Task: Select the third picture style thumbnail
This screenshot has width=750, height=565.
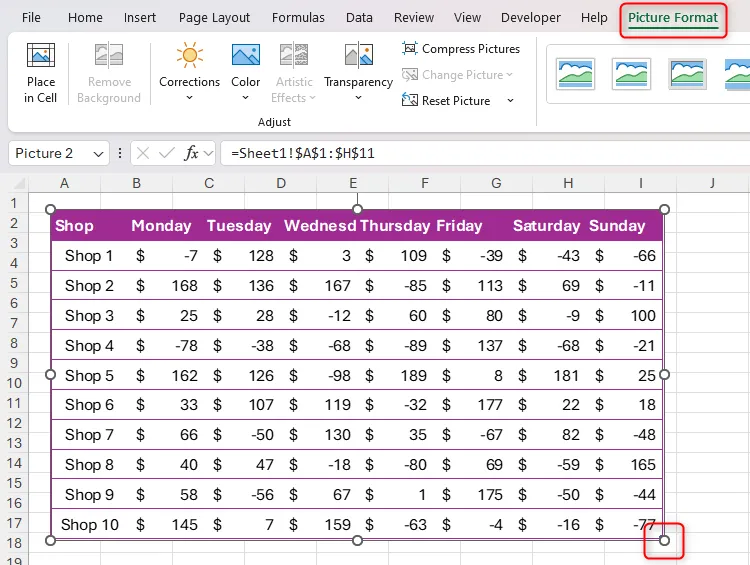Action: pyautogui.click(x=688, y=72)
